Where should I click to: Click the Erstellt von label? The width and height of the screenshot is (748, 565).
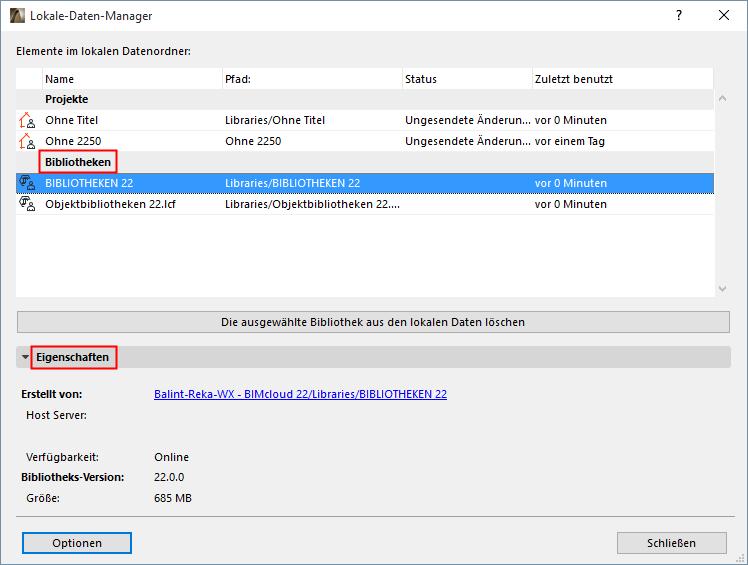52,394
